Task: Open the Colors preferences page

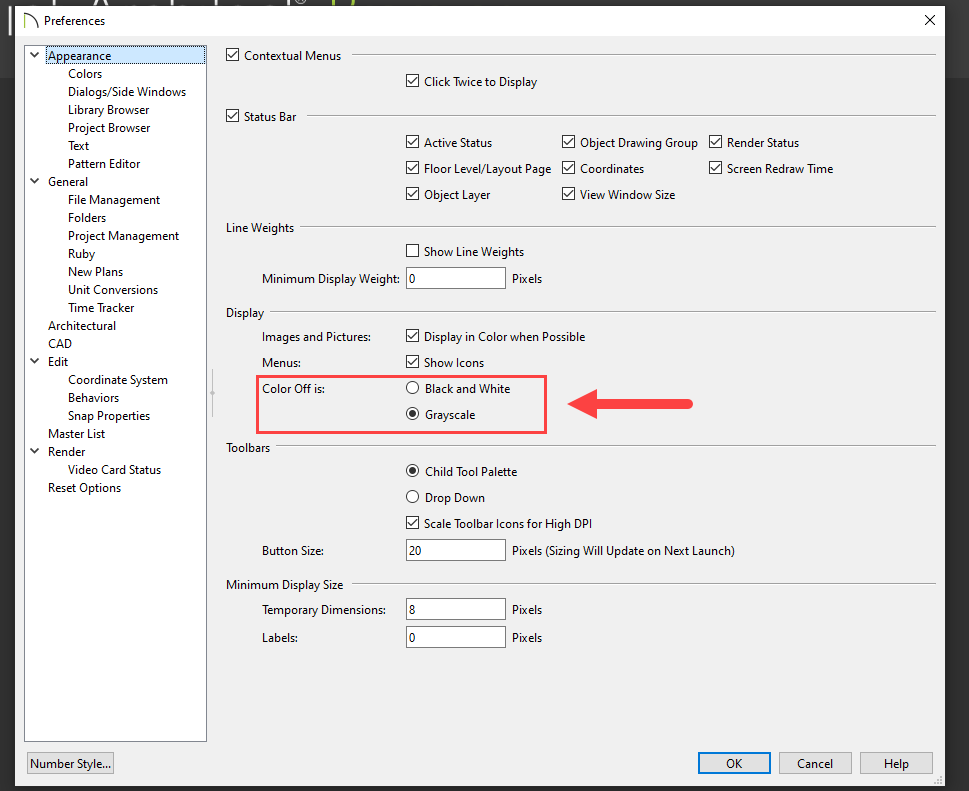Action: point(85,74)
